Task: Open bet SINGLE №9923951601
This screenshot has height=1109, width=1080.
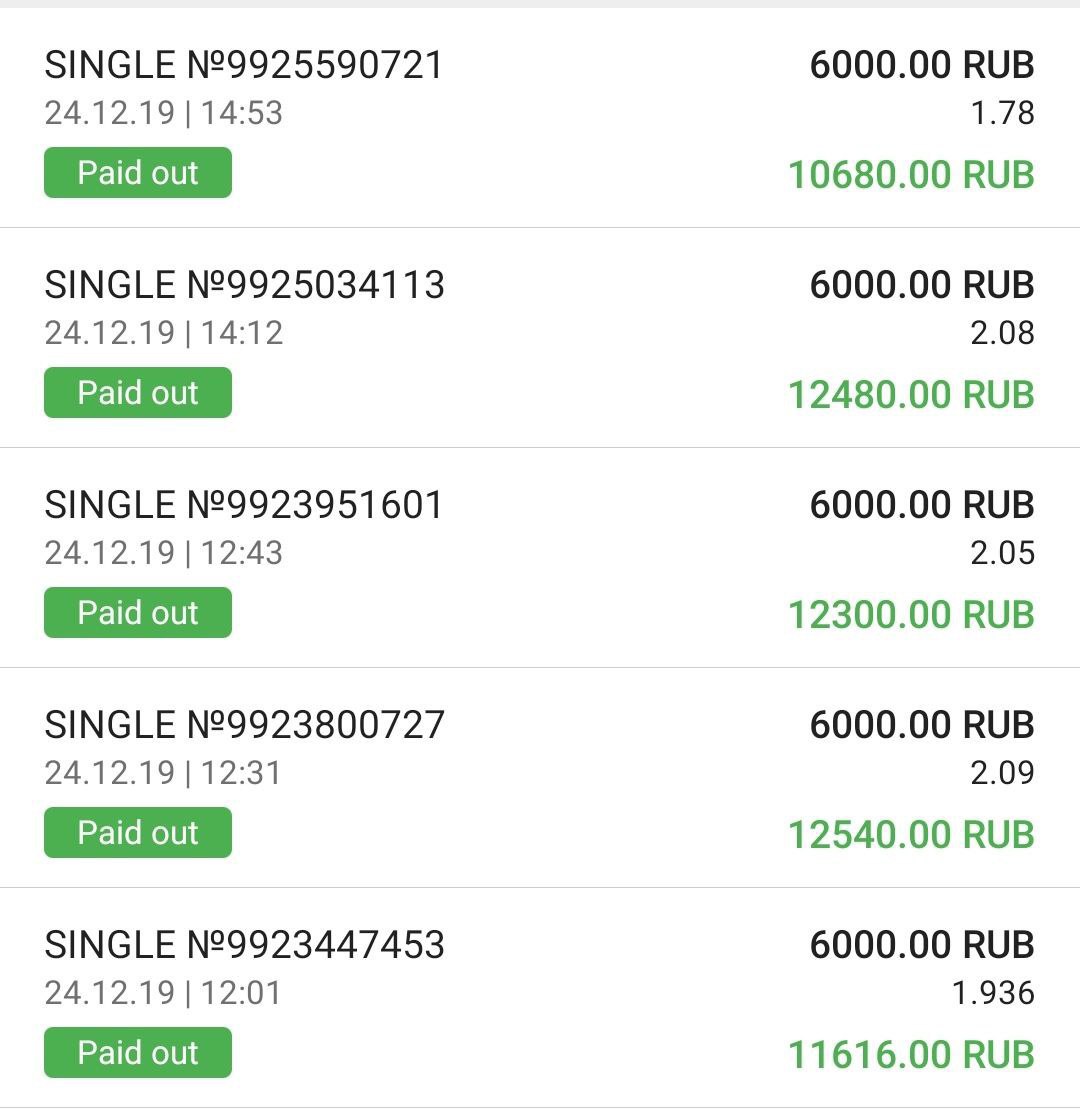Action: click(x=243, y=506)
